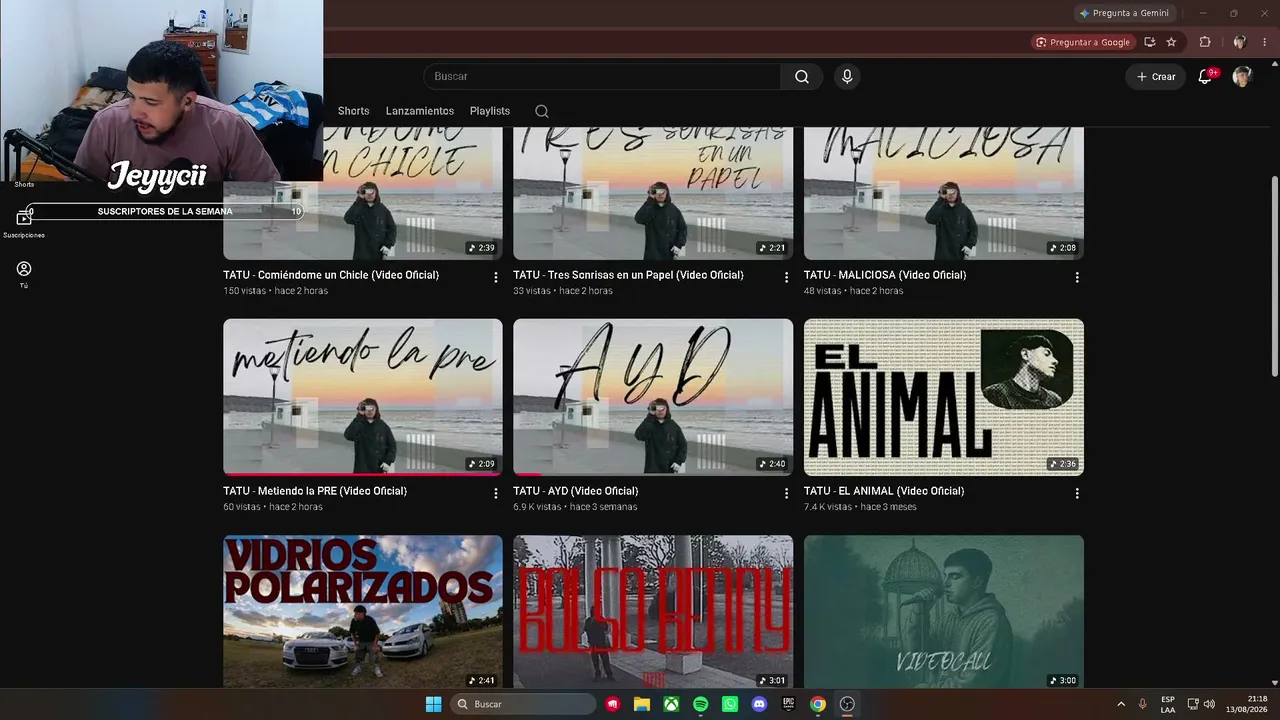Click the Crear button
The image size is (1280, 720).
click(1156, 77)
